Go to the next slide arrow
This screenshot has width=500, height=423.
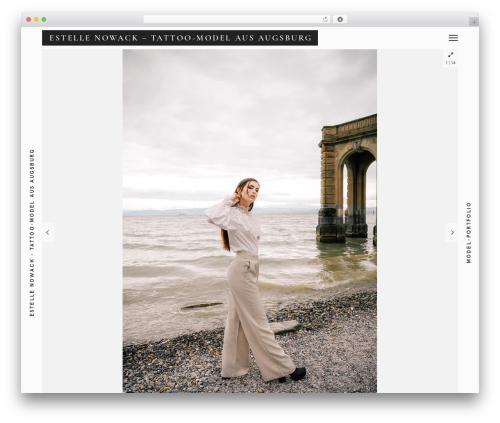[x=452, y=232]
